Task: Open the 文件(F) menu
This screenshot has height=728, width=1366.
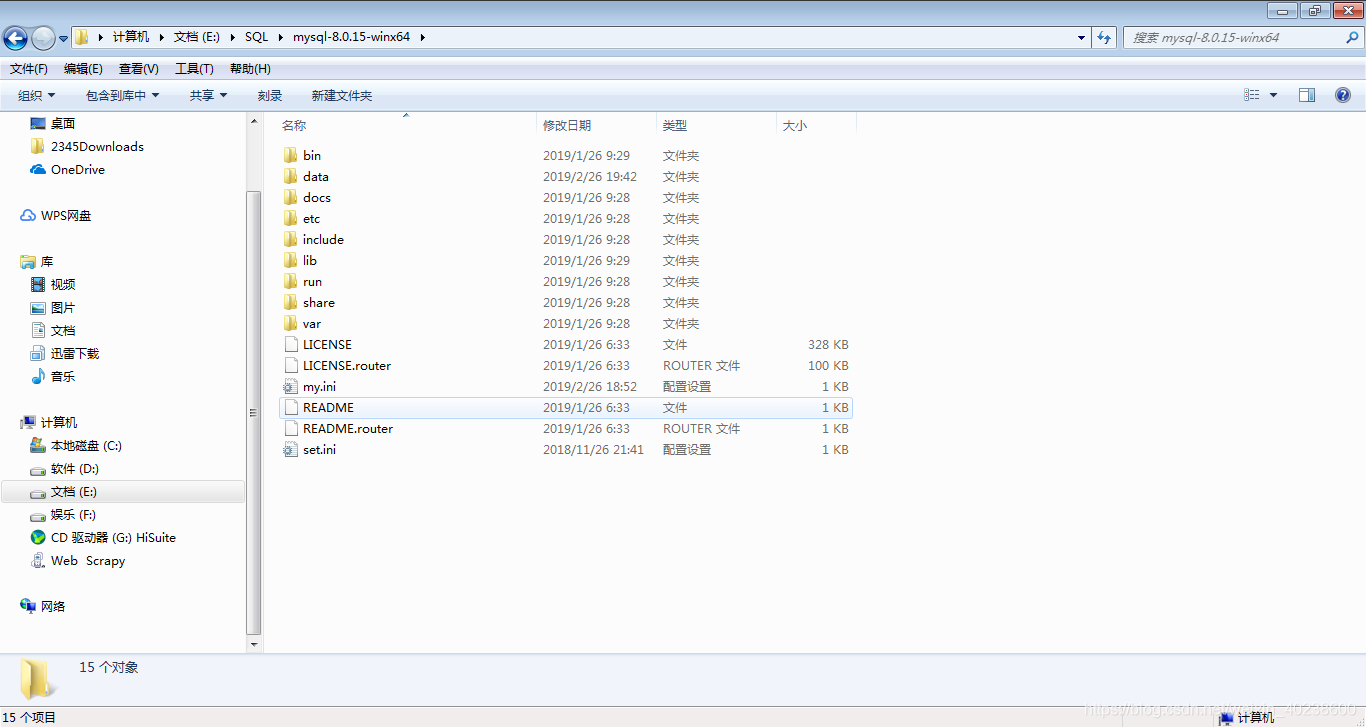Action: pos(29,69)
